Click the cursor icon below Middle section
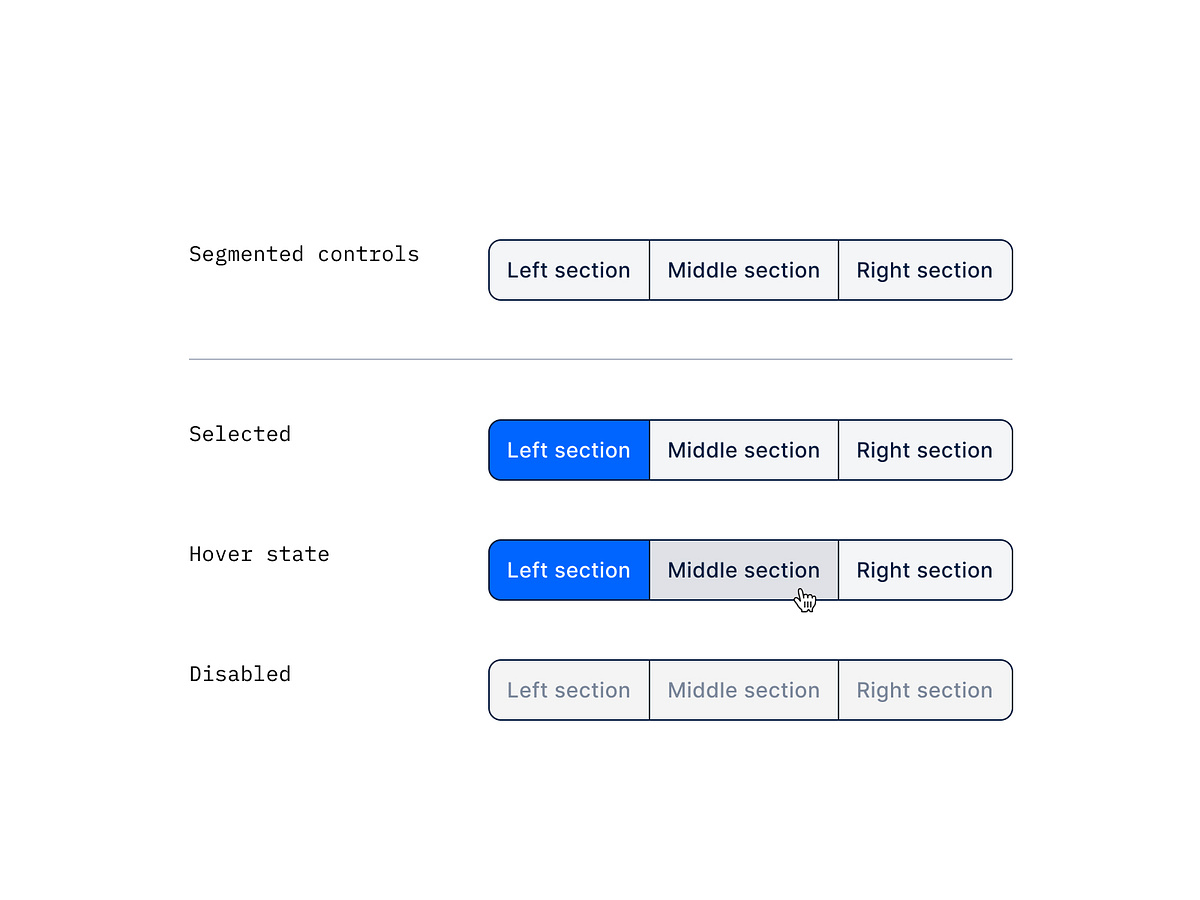The image size is (1200, 900). pos(805,598)
